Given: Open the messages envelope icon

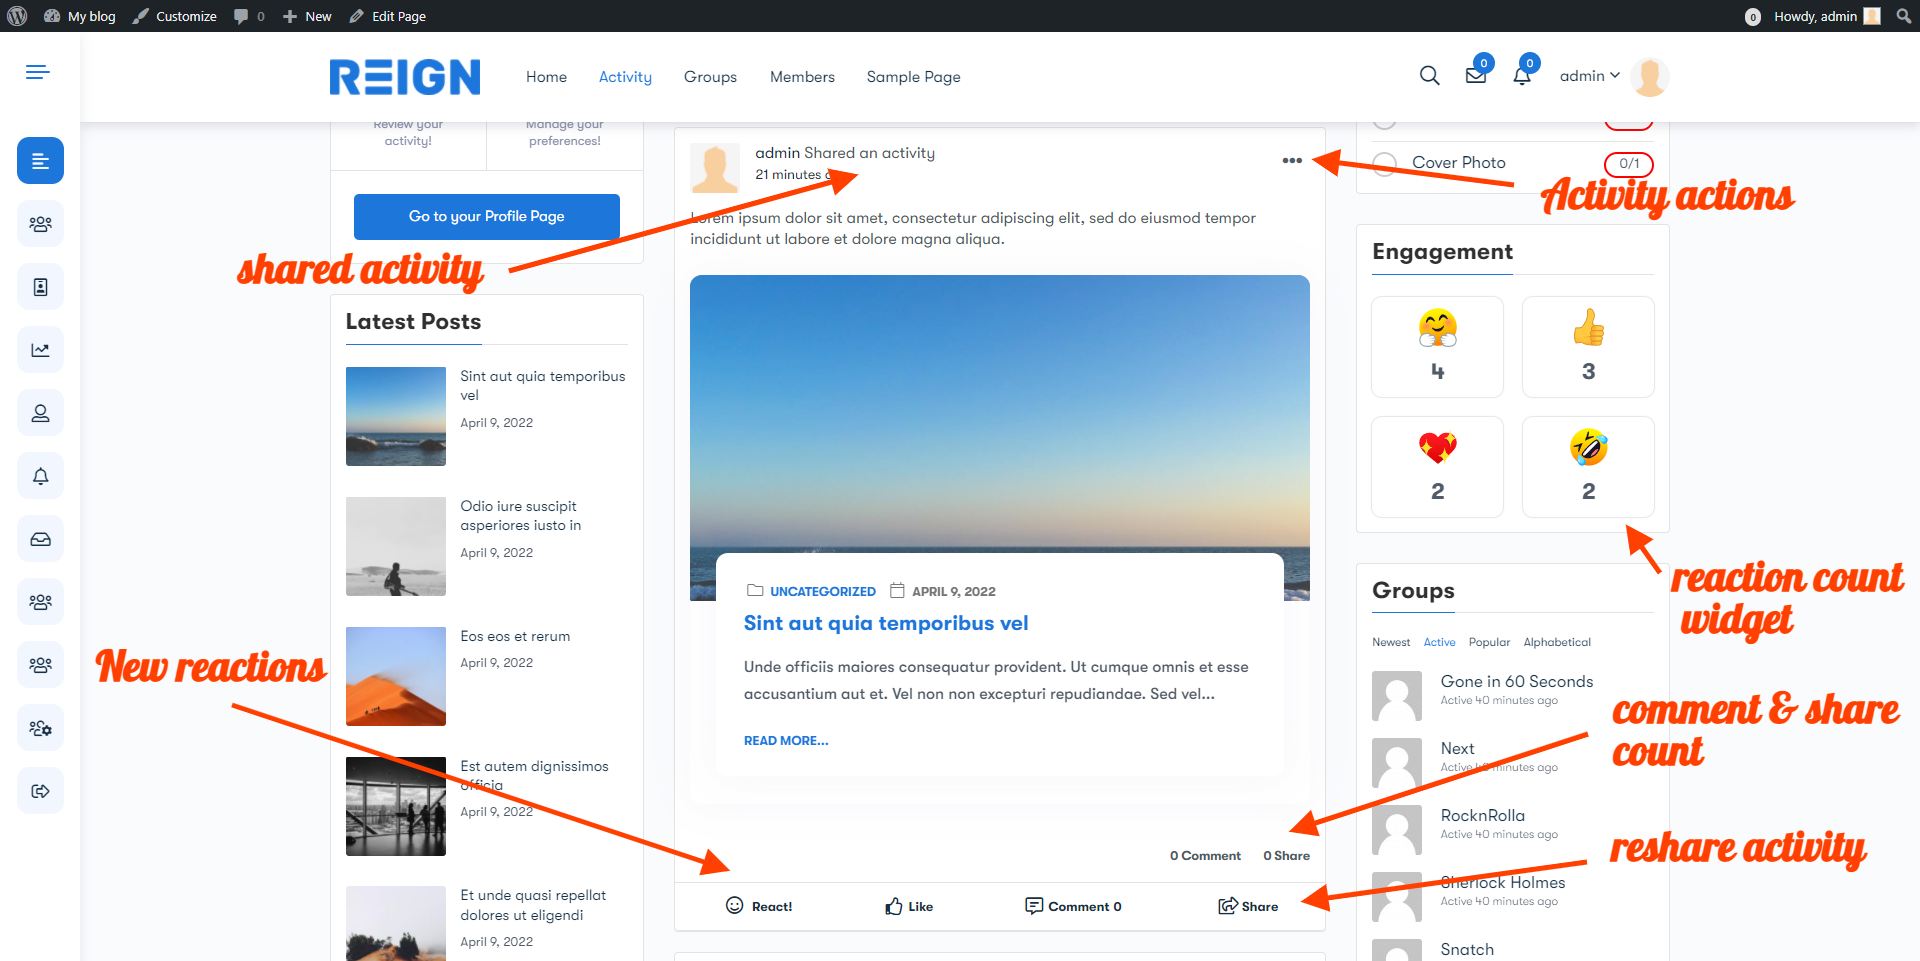Looking at the screenshot, I should [x=1476, y=76].
